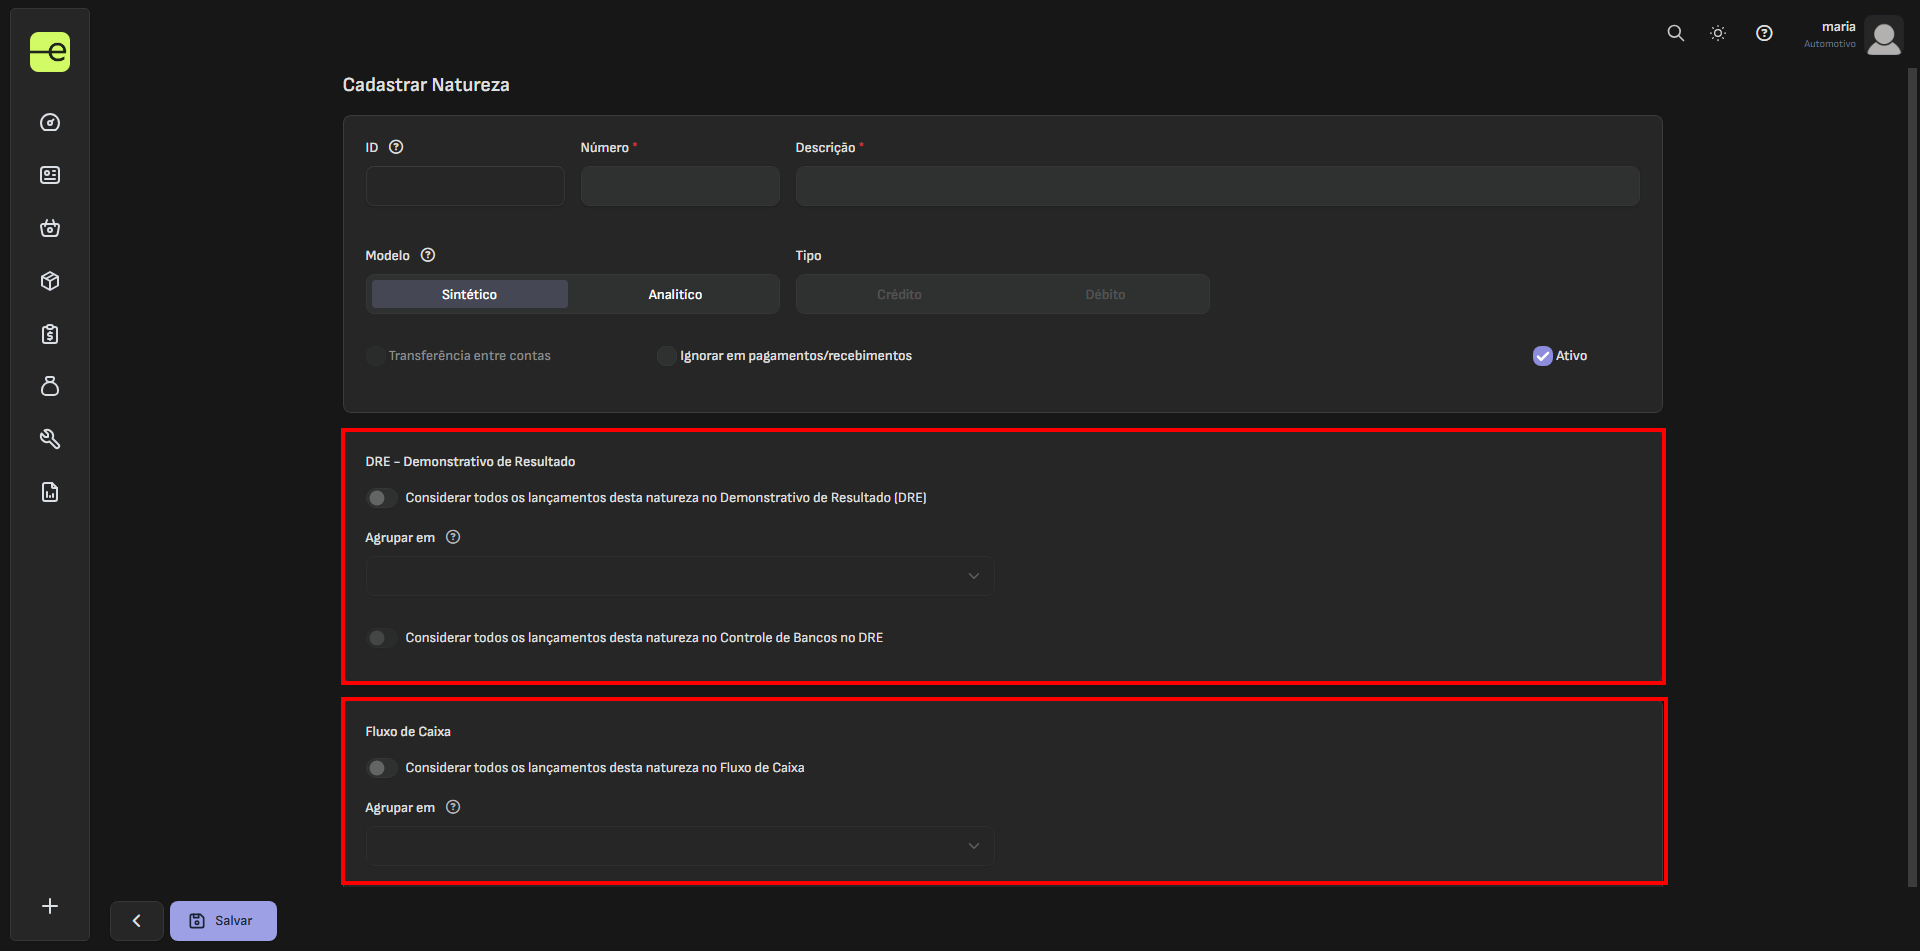
Task: Open the Fluxo de Caixa Agrupar em dropdown
Action: point(680,846)
